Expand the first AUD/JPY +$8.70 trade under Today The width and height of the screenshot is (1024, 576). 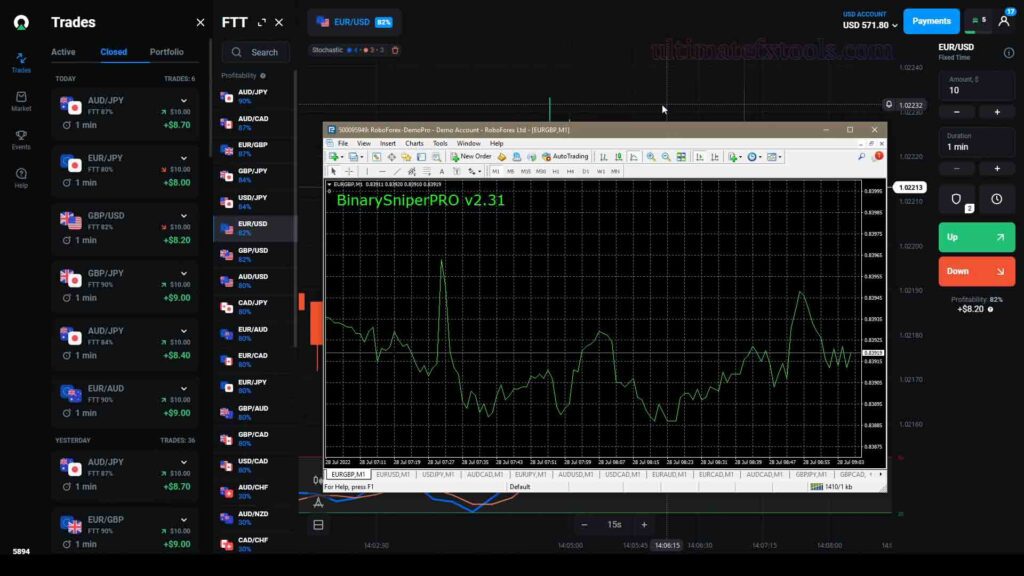point(184,101)
